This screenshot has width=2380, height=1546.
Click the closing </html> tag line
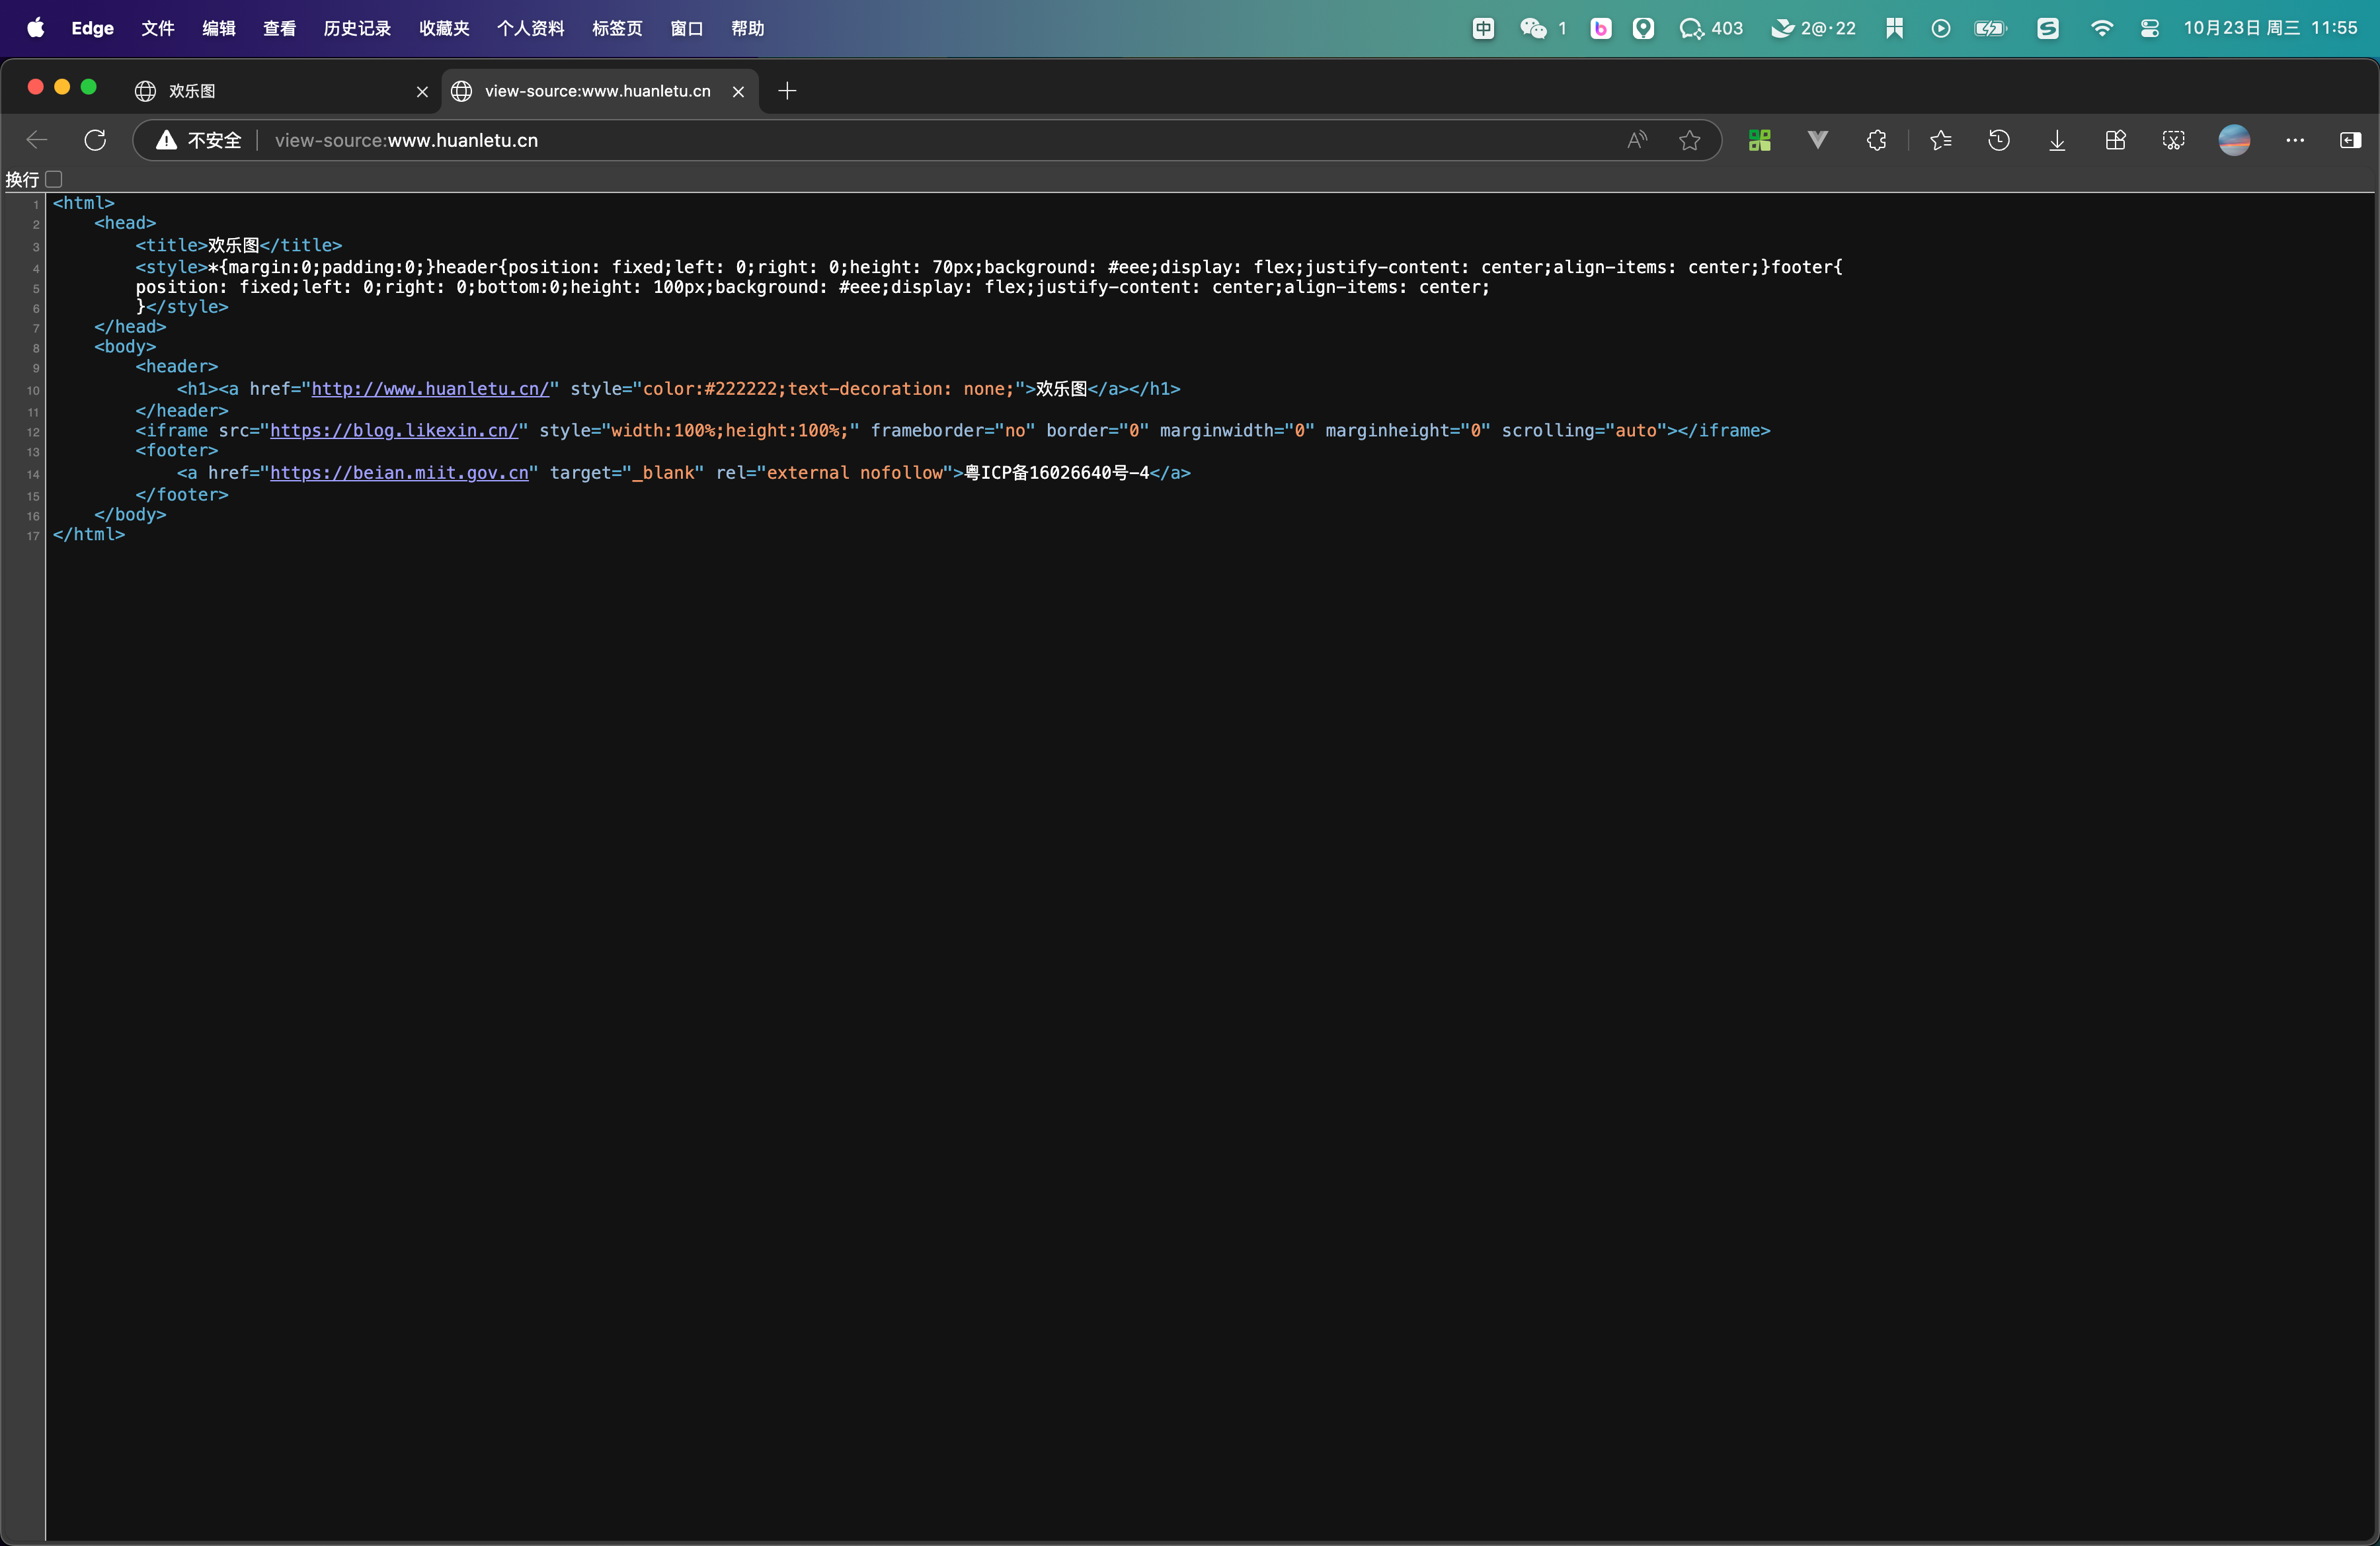(x=89, y=535)
